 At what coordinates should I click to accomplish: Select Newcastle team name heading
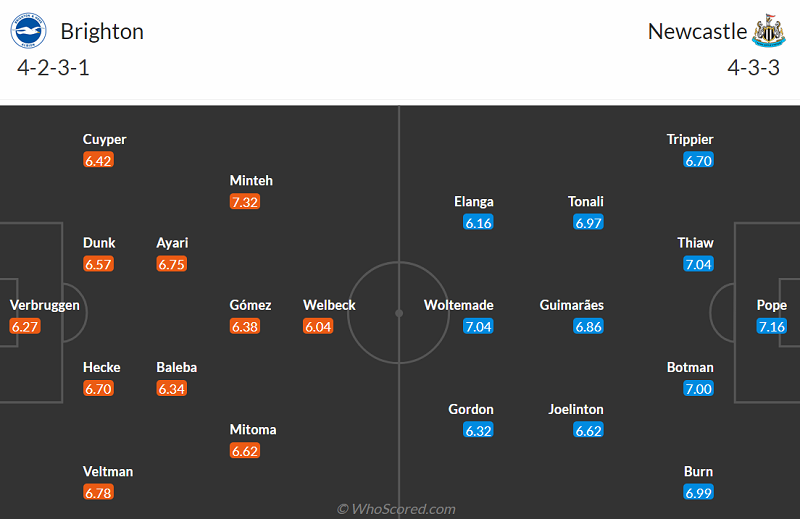tap(697, 31)
